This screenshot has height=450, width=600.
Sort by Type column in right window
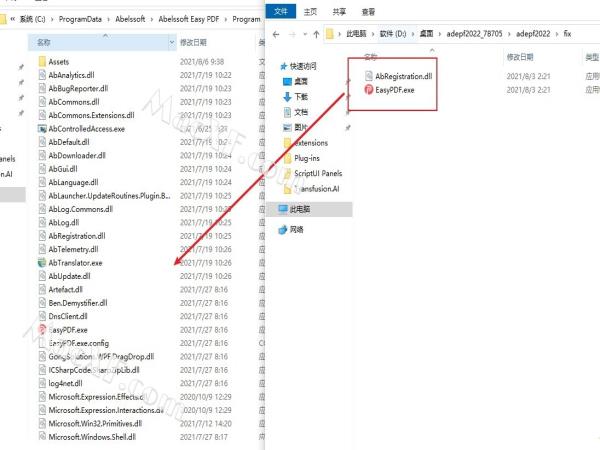click(592, 57)
